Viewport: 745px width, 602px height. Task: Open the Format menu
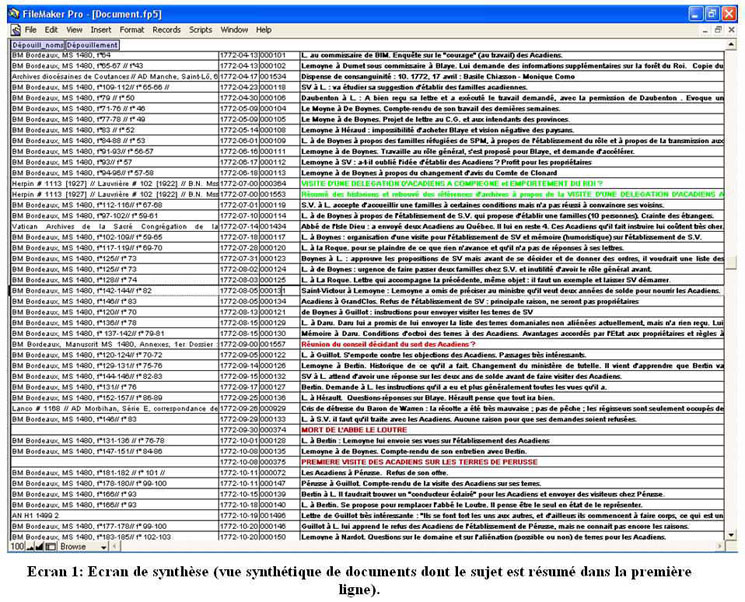(x=132, y=29)
